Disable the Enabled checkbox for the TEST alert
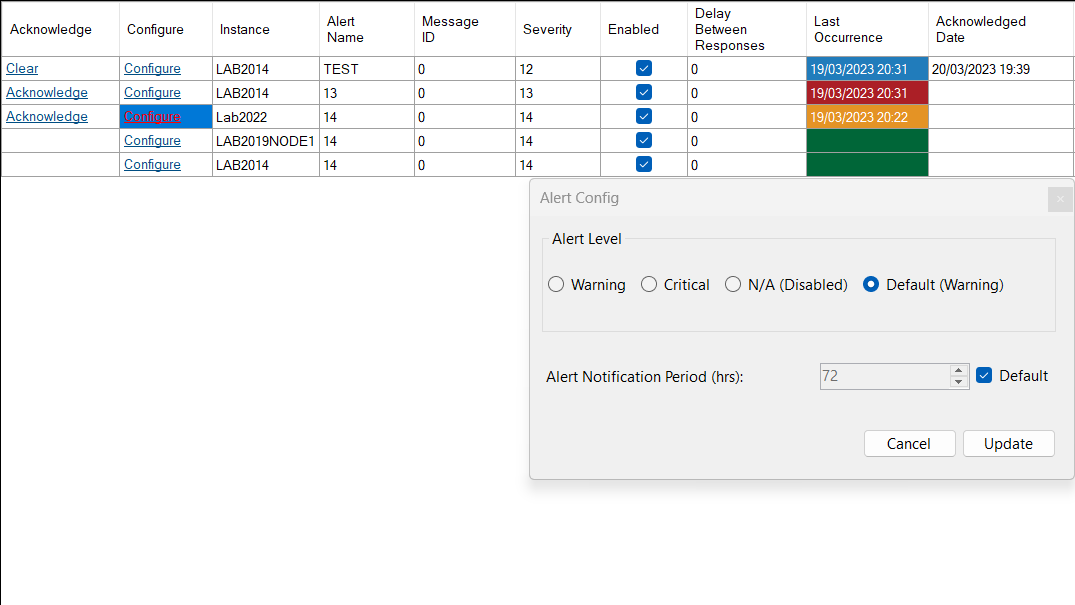This screenshot has height=605, width=1075. [x=643, y=68]
